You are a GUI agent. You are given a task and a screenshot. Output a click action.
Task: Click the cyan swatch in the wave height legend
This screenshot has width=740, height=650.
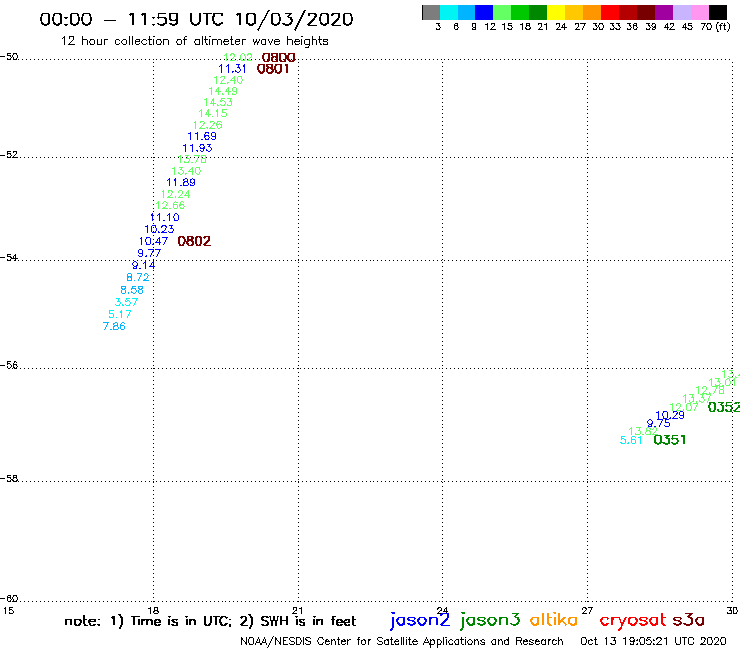coord(448,12)
